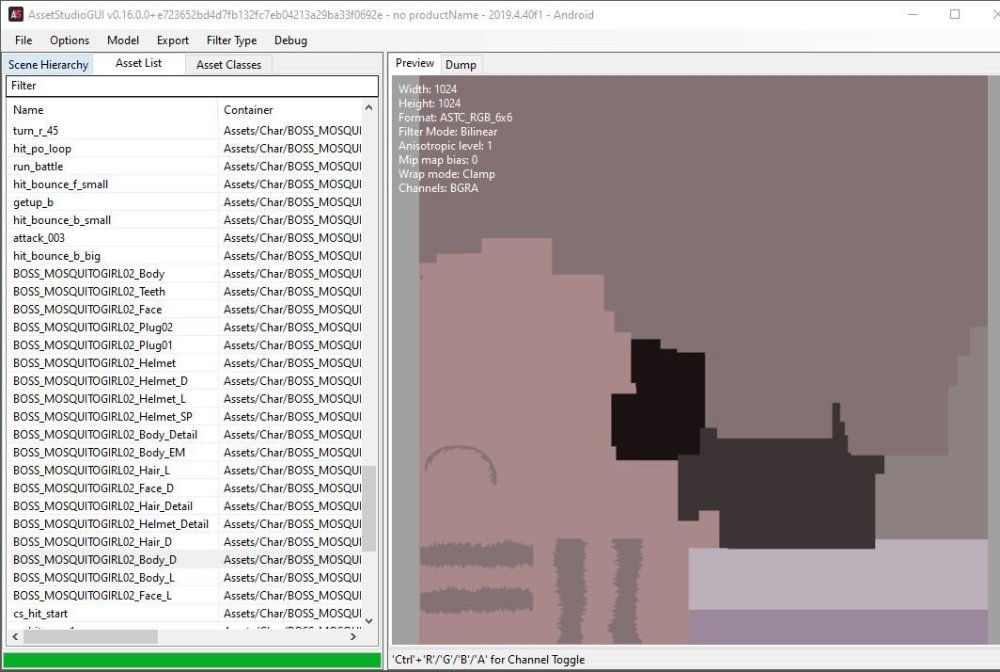Click the down arrow on the asset list scrollbar
The height and width of the screenshot is (672, 1000).
(x=368, y=619)
